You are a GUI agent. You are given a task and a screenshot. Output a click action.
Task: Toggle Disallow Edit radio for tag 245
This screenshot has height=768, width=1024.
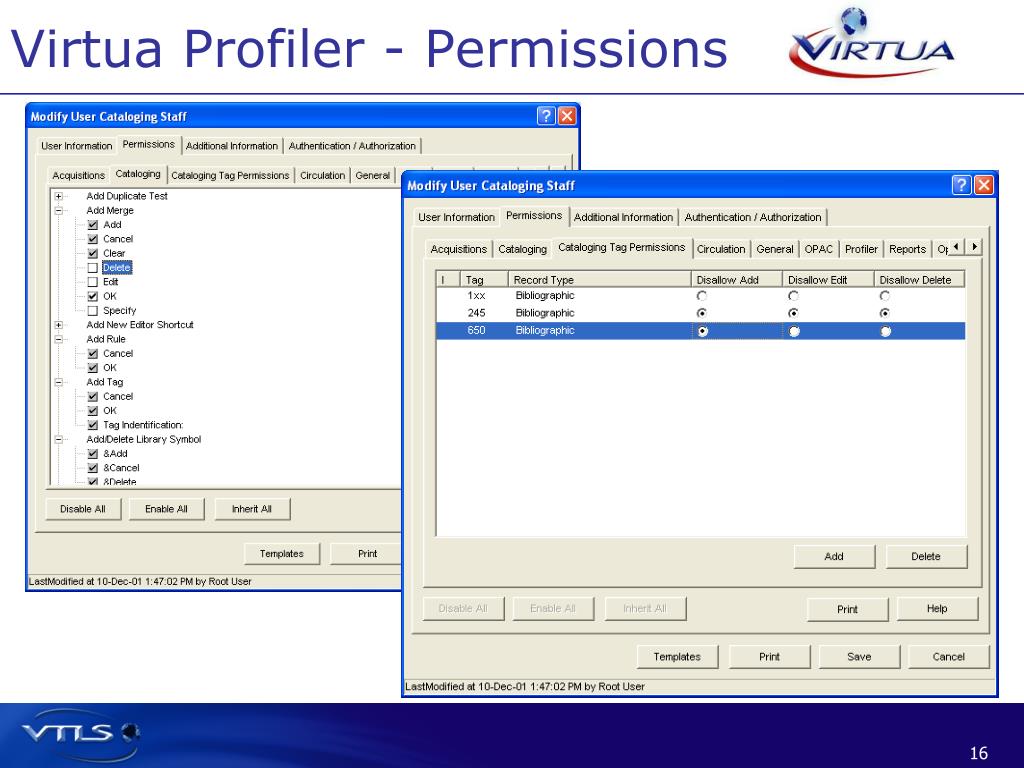click(793, 313)
